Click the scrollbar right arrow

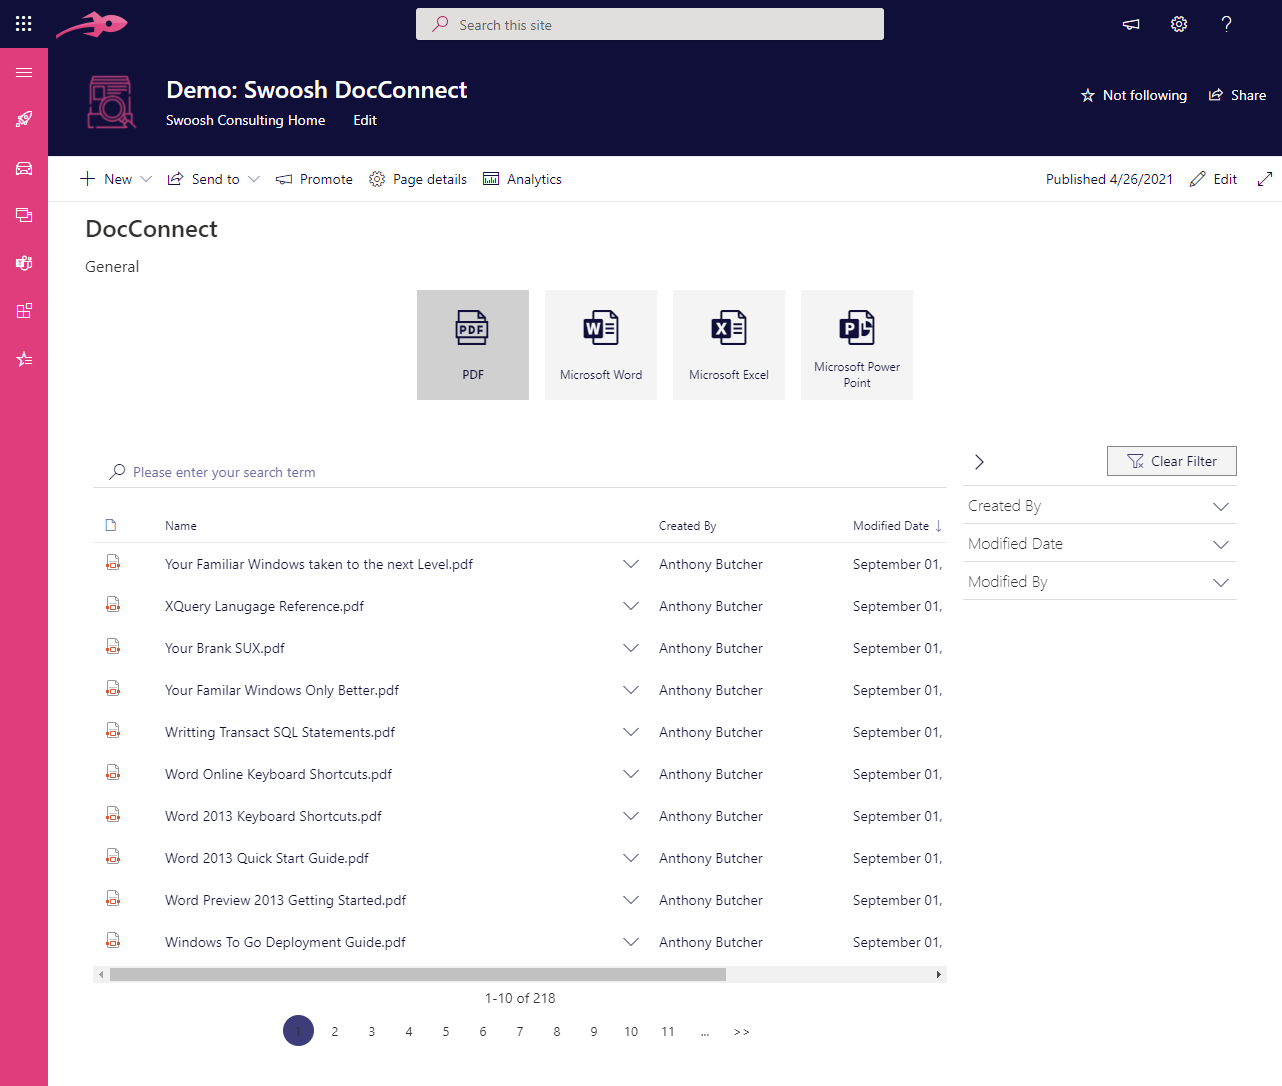938,974
